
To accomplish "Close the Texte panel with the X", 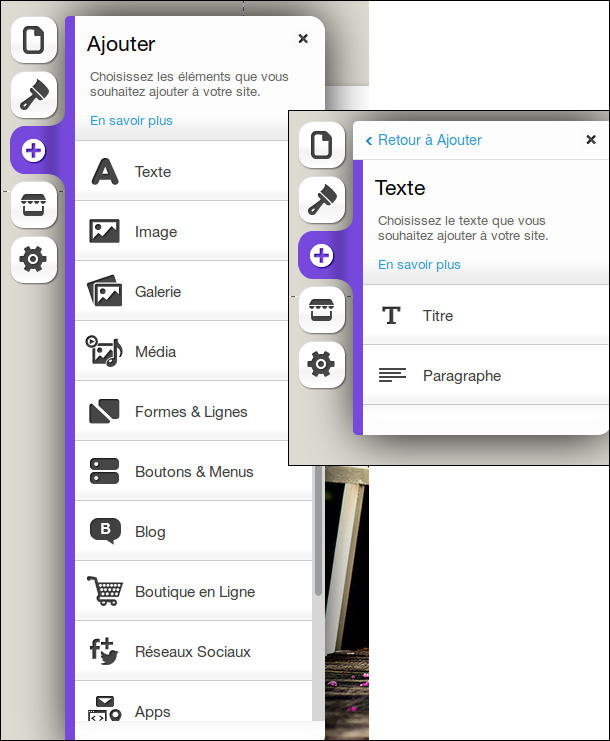I will click(x=590, y=140).
